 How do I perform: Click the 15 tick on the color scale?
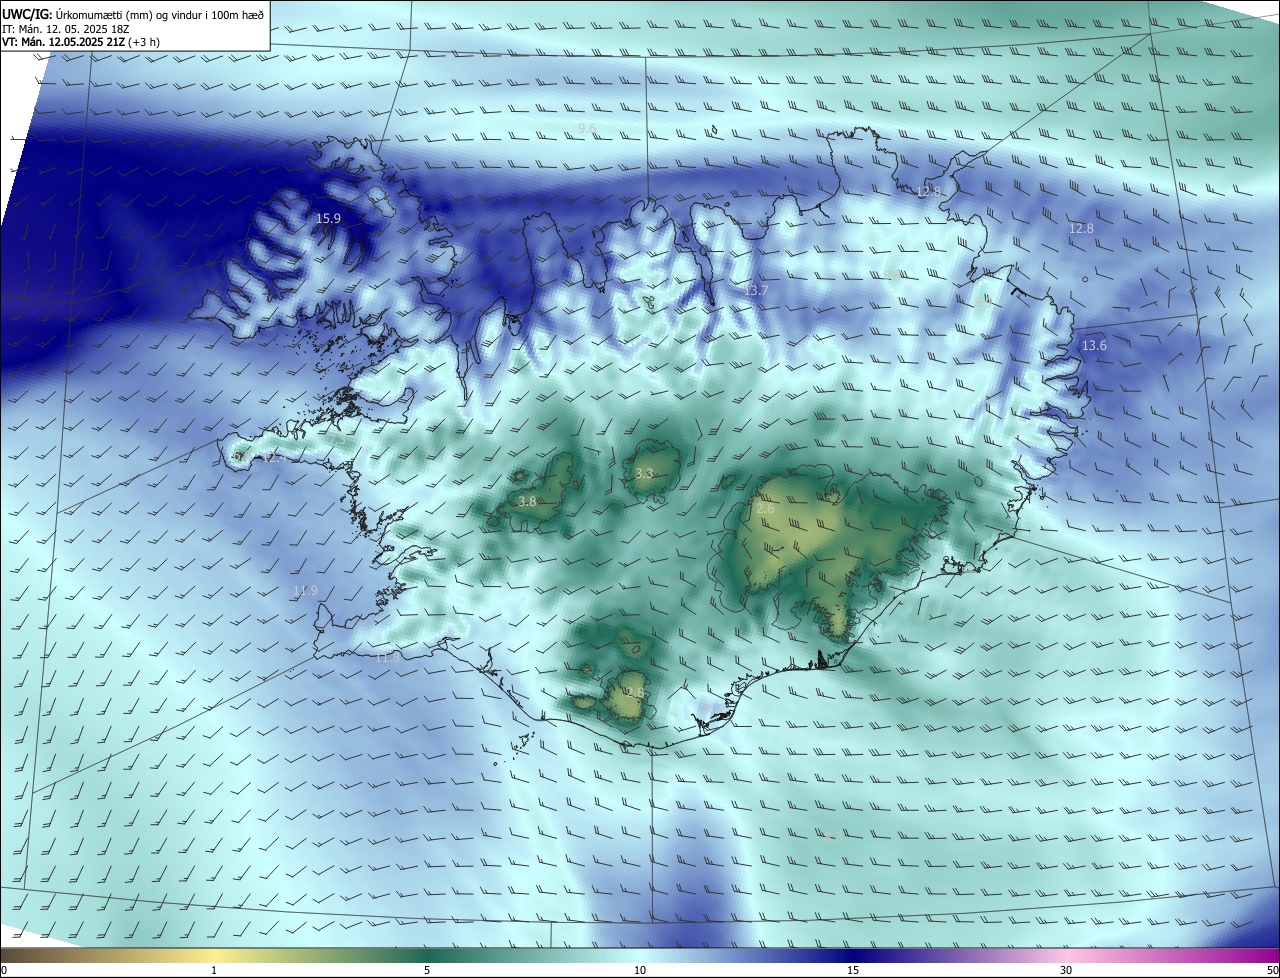click(853, 971)
